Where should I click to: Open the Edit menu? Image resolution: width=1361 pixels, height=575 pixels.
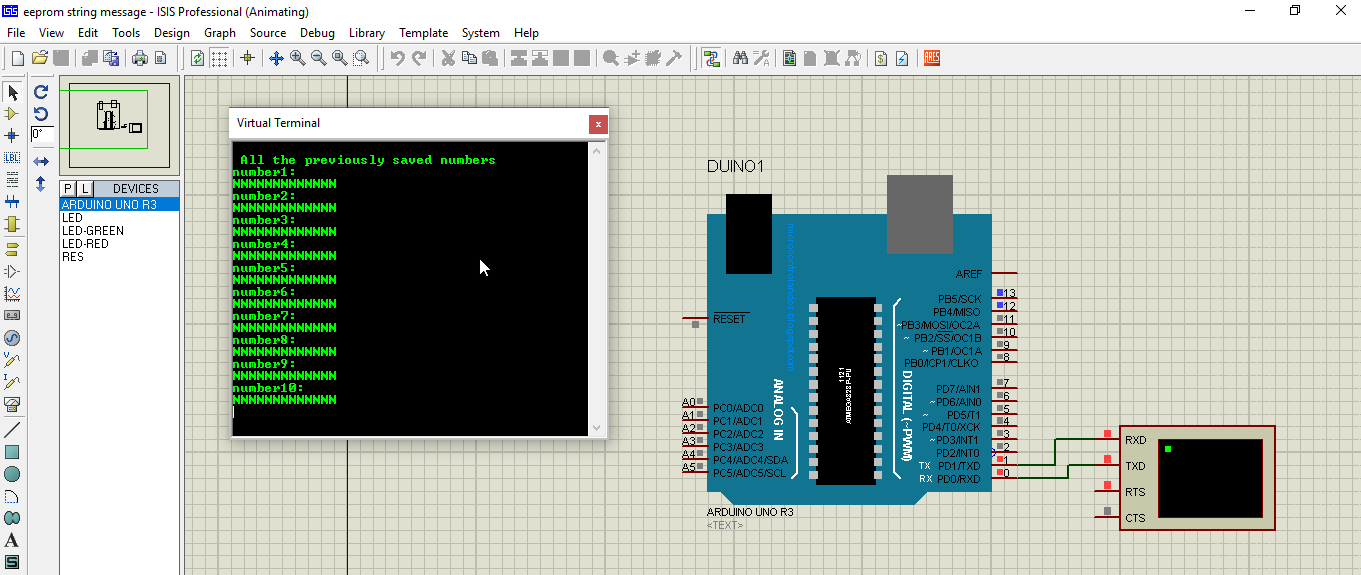tap(88, 33)
